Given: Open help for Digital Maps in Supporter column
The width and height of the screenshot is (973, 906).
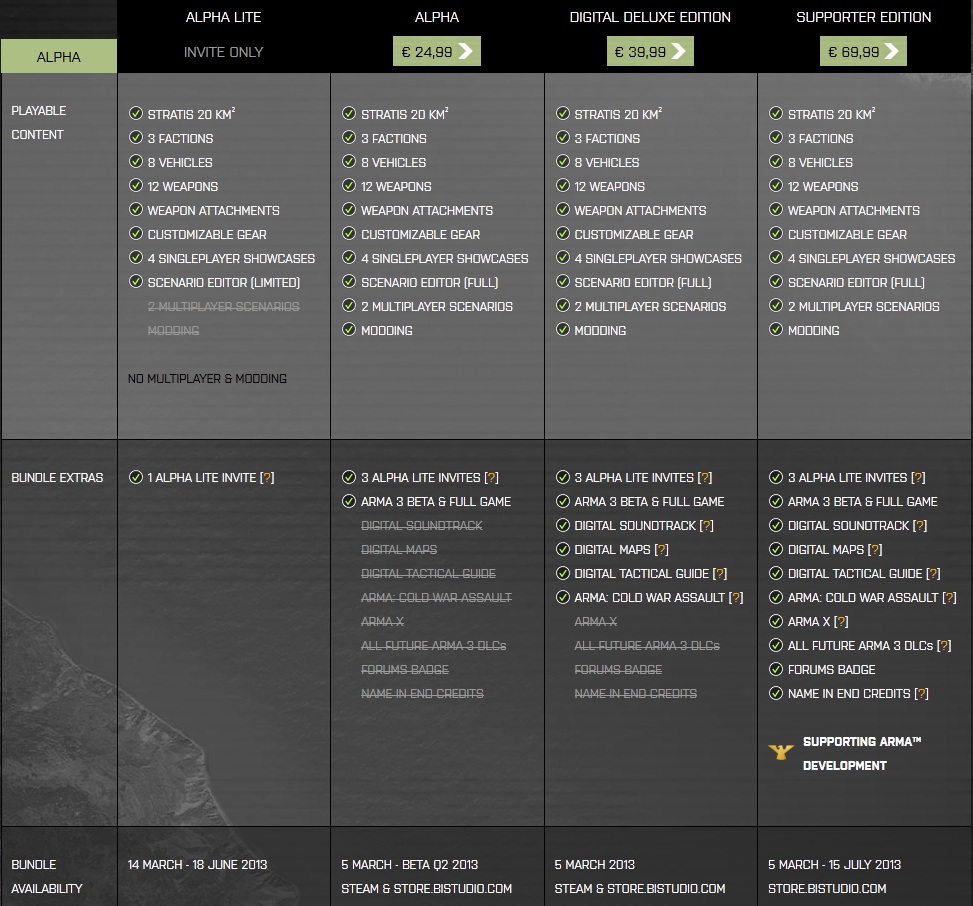Looking at the screenshot, I should coord(875,550).
